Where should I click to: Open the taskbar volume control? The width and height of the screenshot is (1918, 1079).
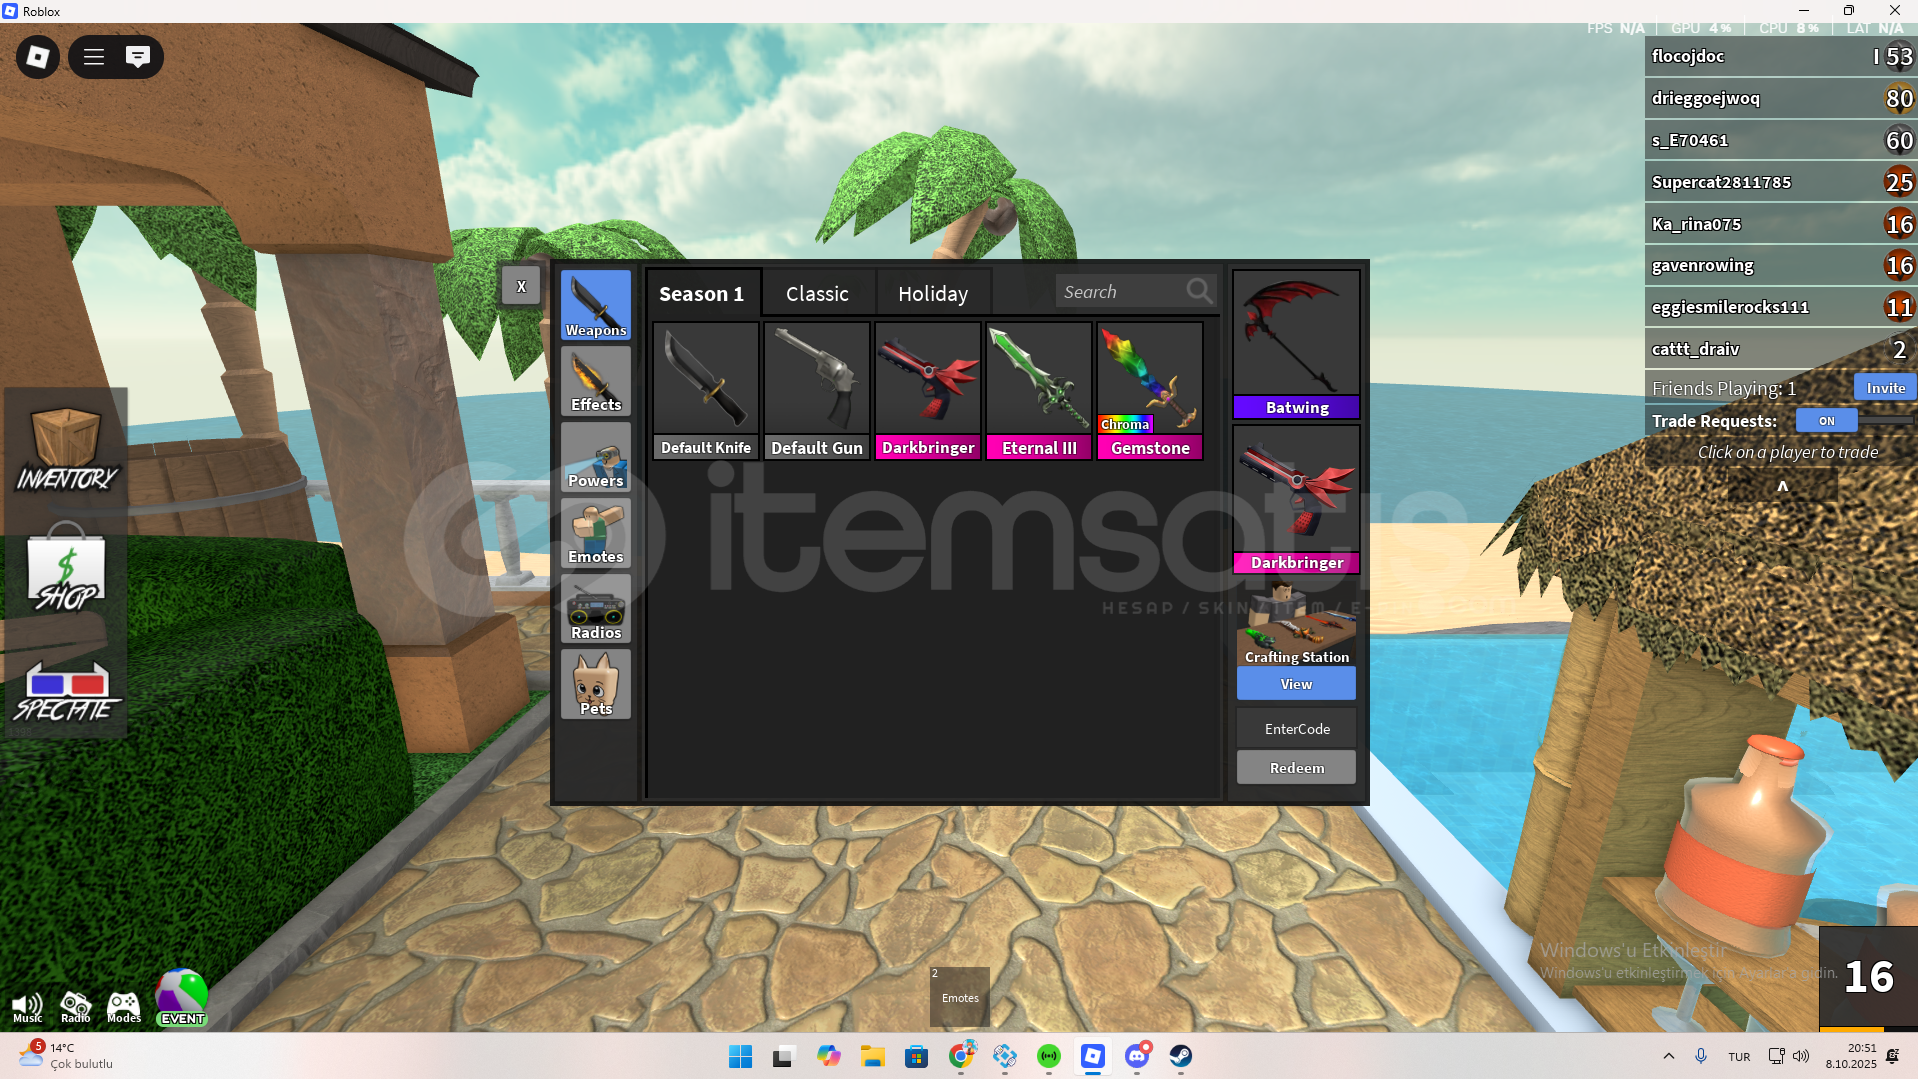[x=1801, y=1056]
